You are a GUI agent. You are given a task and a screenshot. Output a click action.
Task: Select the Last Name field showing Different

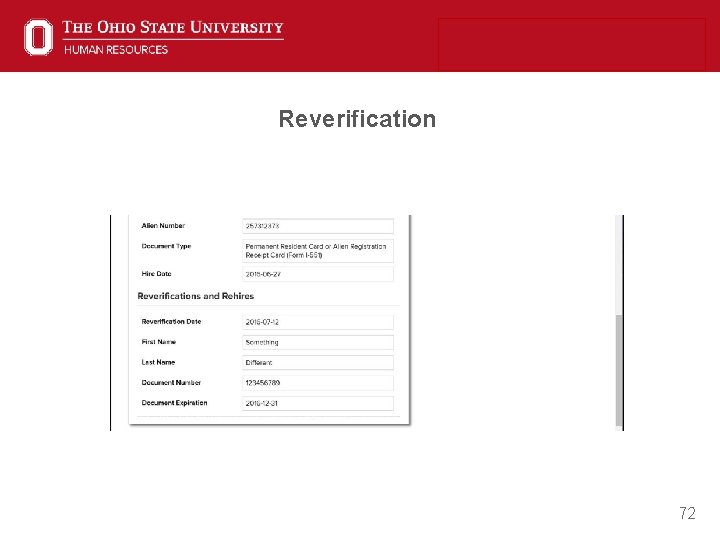(318, 362)
